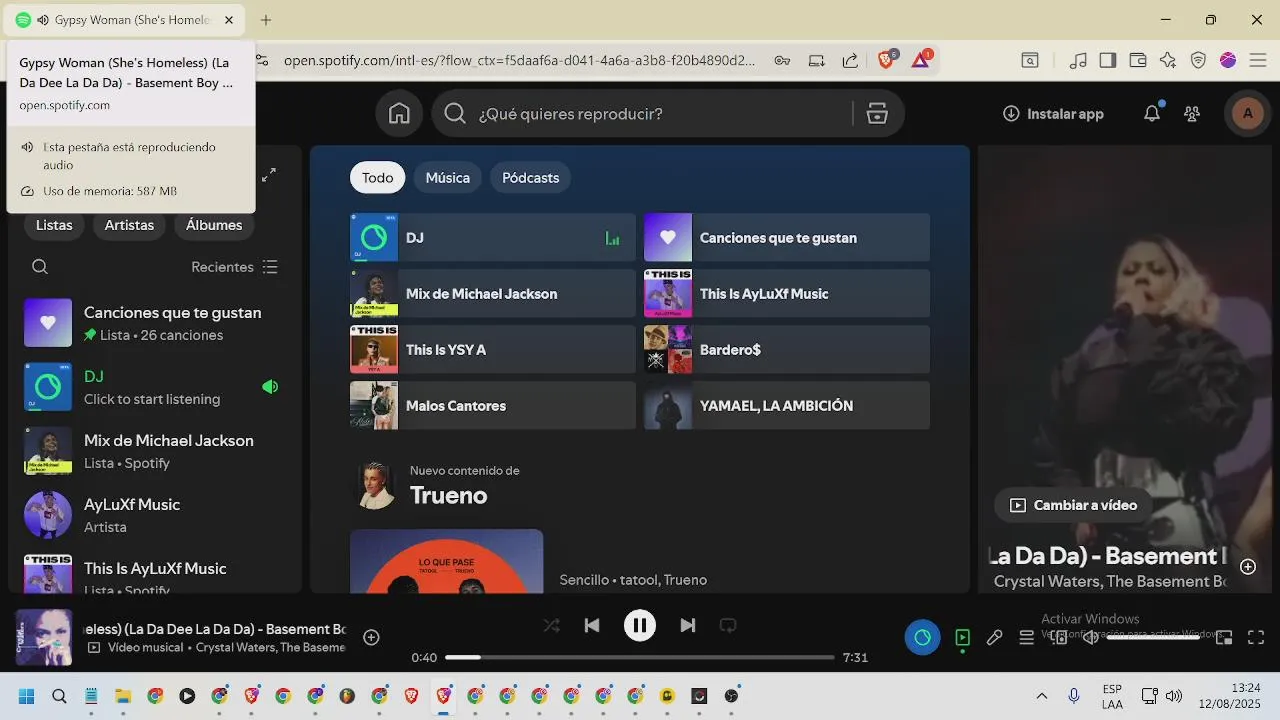Open Brave Shields lion icon

[886, 60]
